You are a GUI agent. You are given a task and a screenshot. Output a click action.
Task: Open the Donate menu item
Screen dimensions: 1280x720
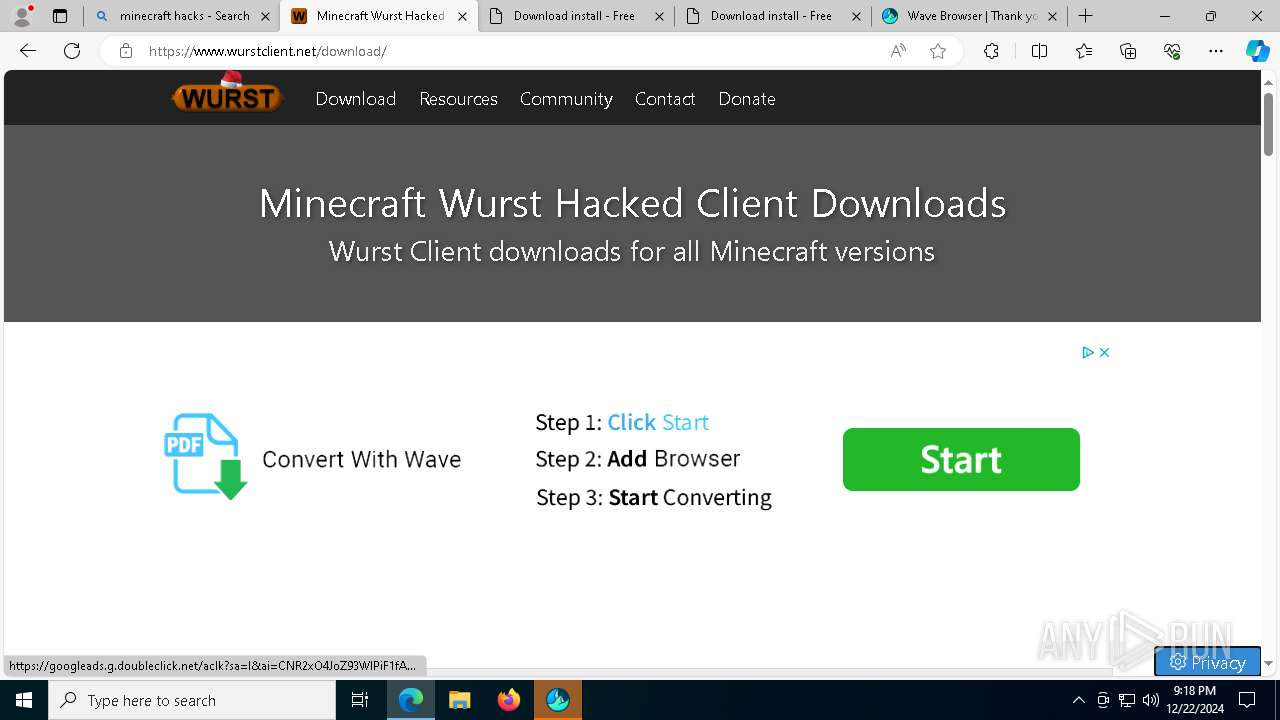point(747,98)
